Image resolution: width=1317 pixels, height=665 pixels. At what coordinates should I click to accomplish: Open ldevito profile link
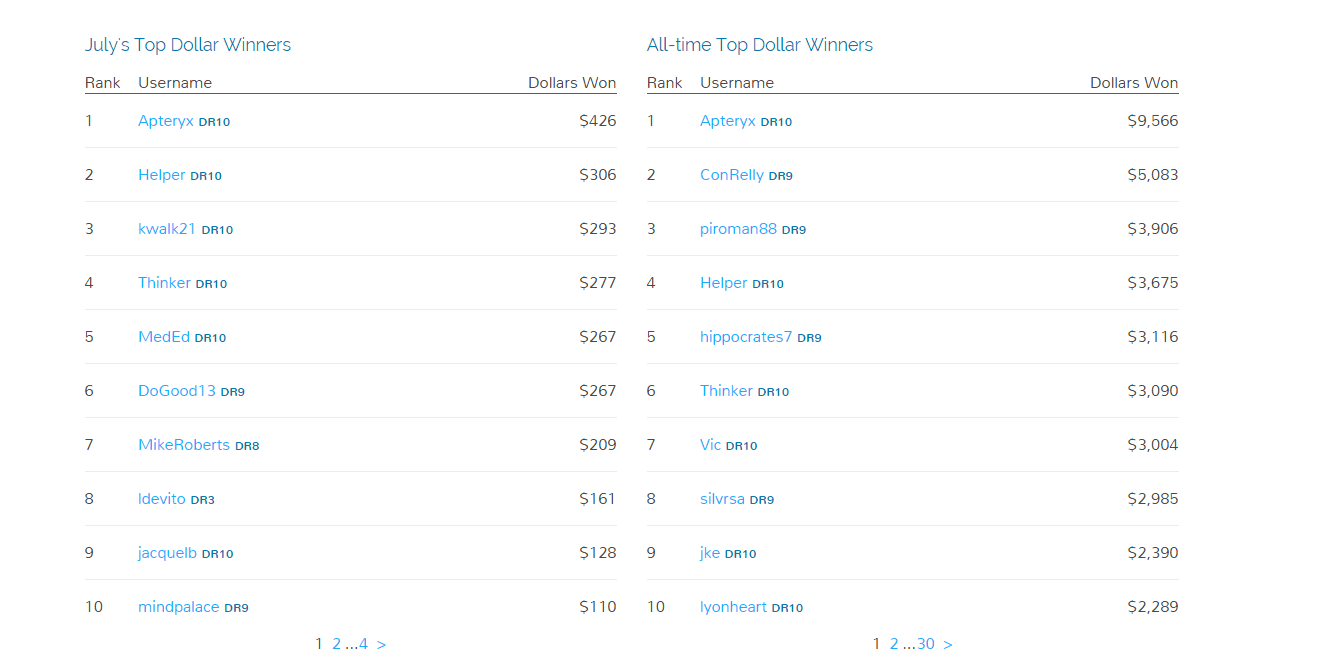coord(162,499)
